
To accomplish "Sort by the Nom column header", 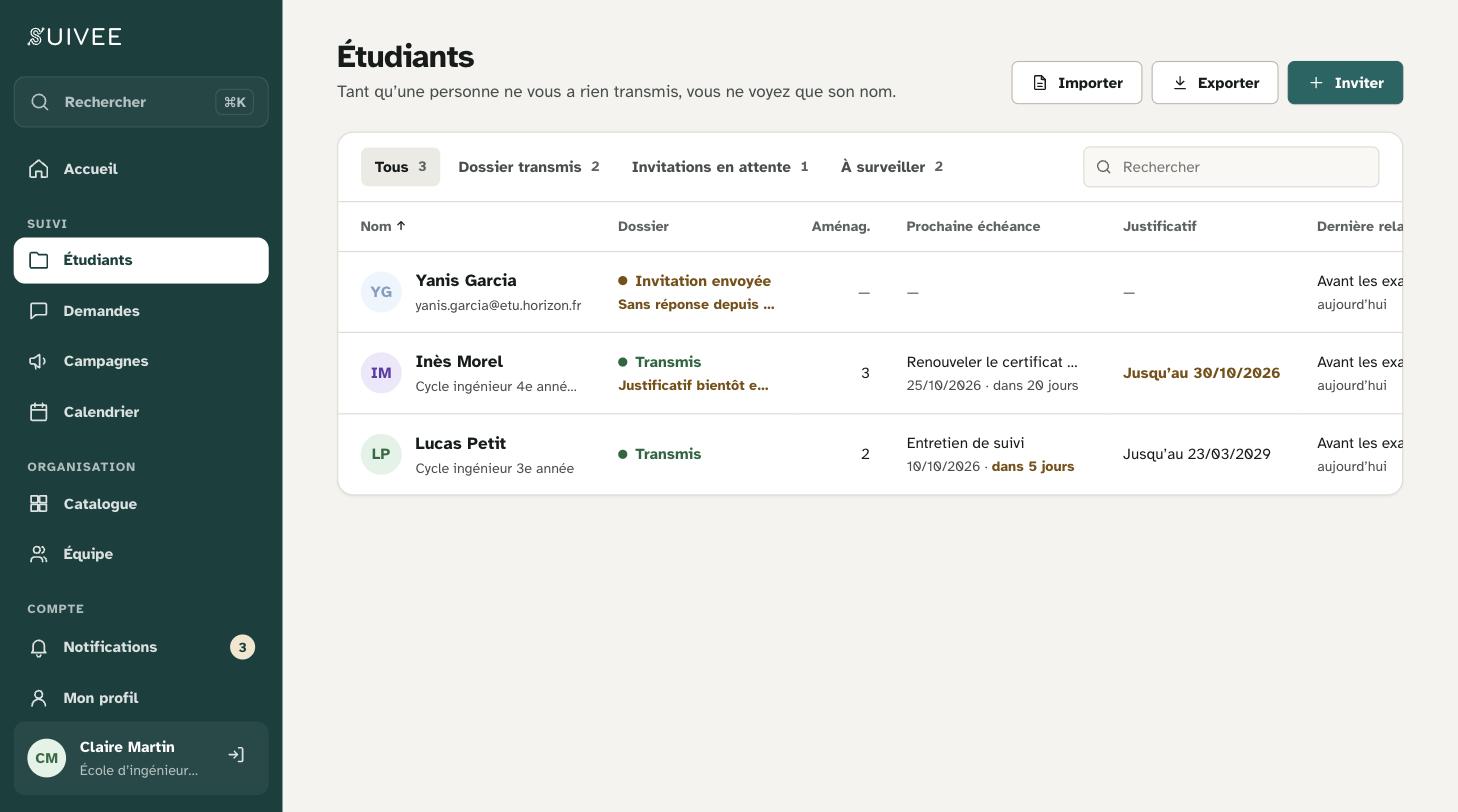I will (383, 226).
